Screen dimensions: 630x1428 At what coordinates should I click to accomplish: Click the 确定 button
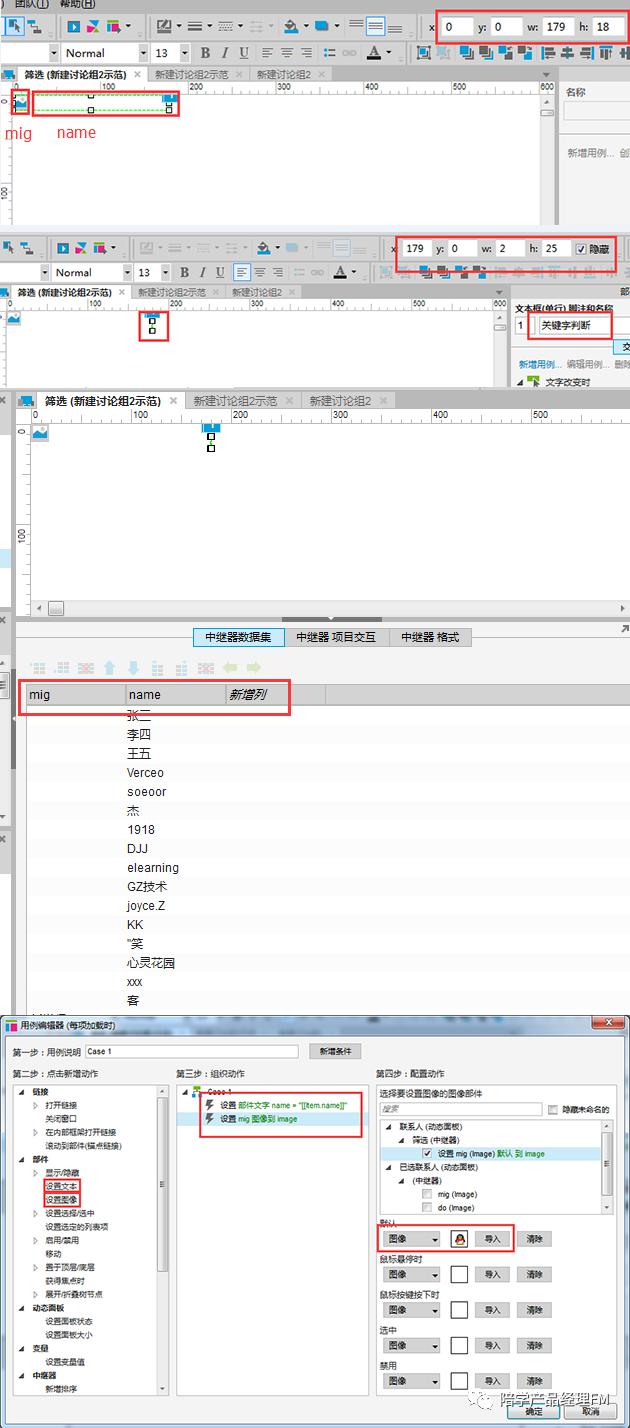coord(536,1412)
